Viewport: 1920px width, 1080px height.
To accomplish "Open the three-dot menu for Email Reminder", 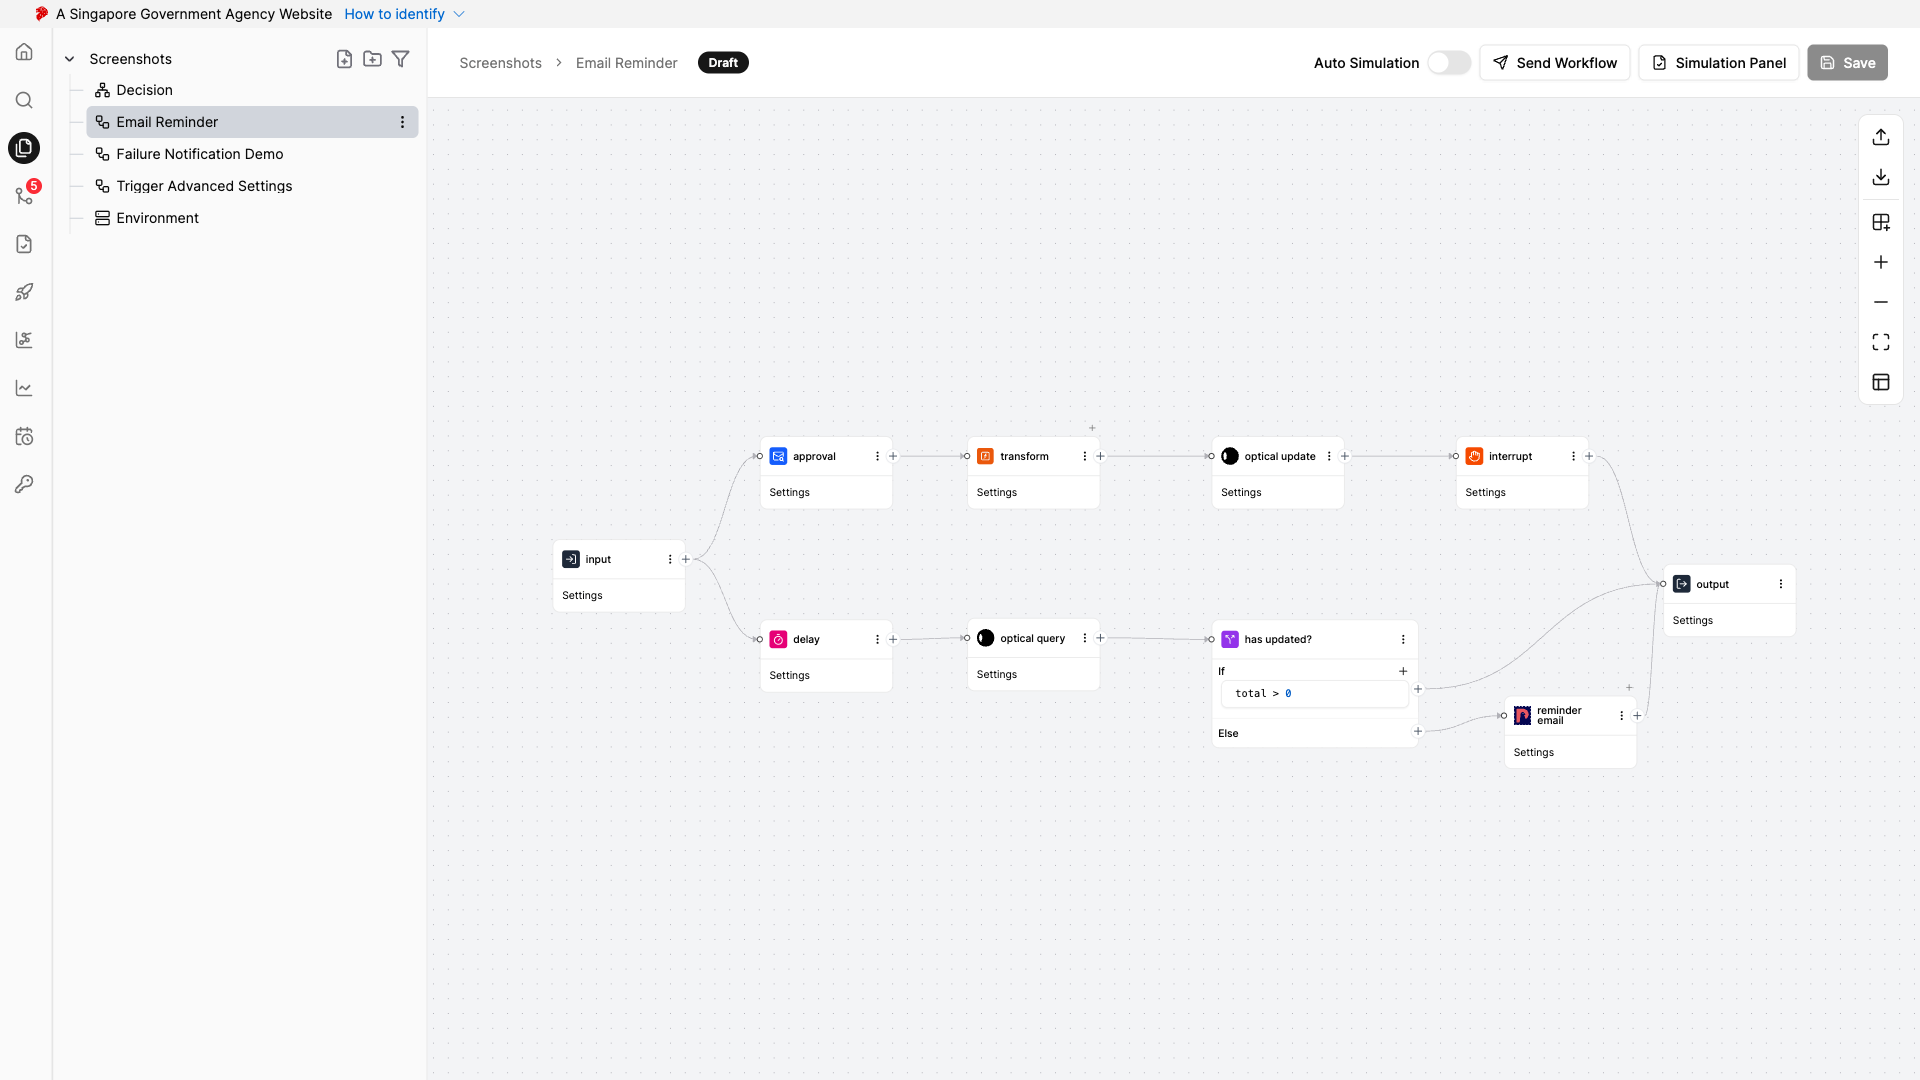I will (x=402, y=122).
